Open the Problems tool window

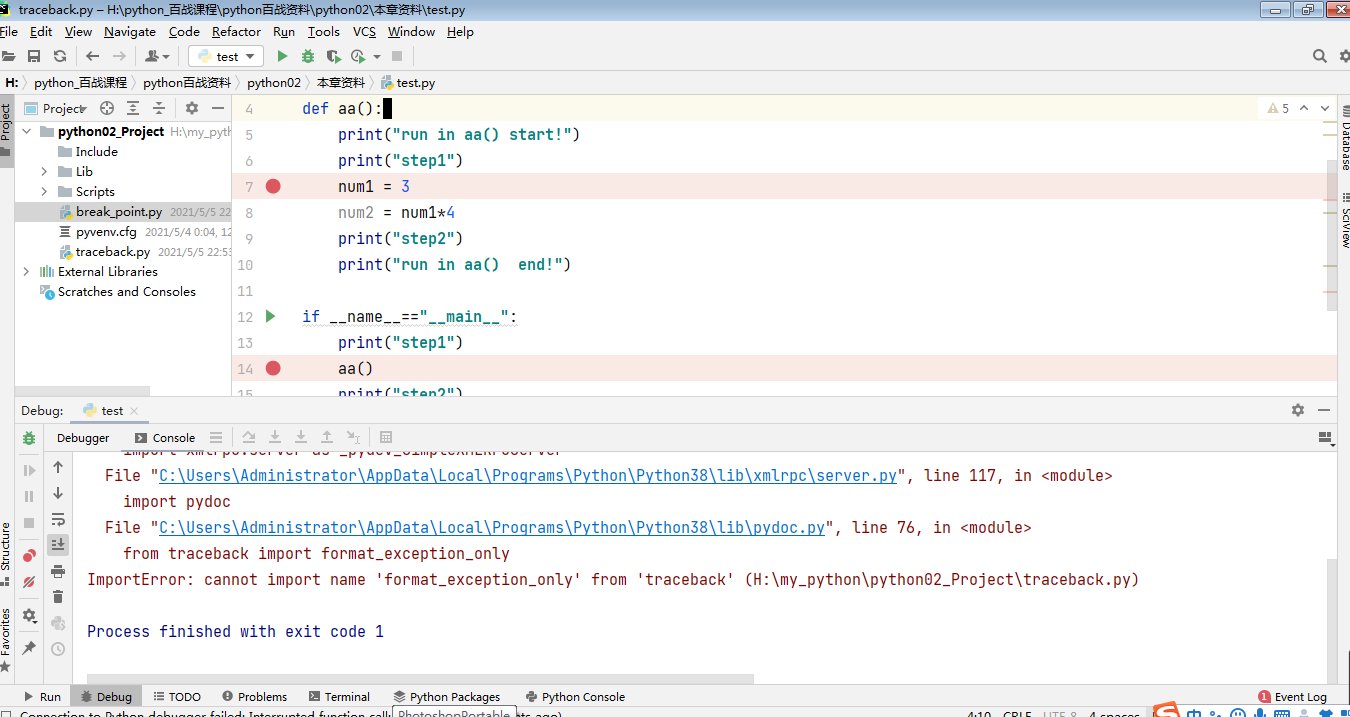[255, 697]
